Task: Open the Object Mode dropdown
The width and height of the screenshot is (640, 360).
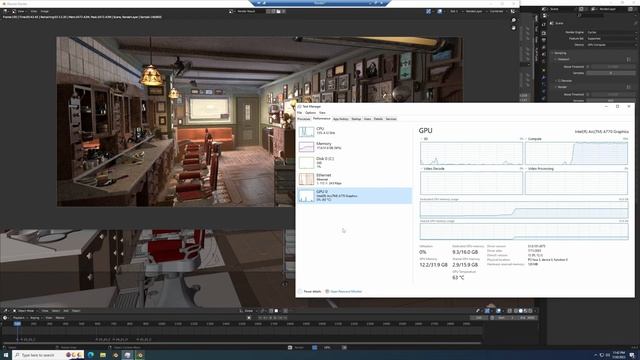Action: [25, 311]
